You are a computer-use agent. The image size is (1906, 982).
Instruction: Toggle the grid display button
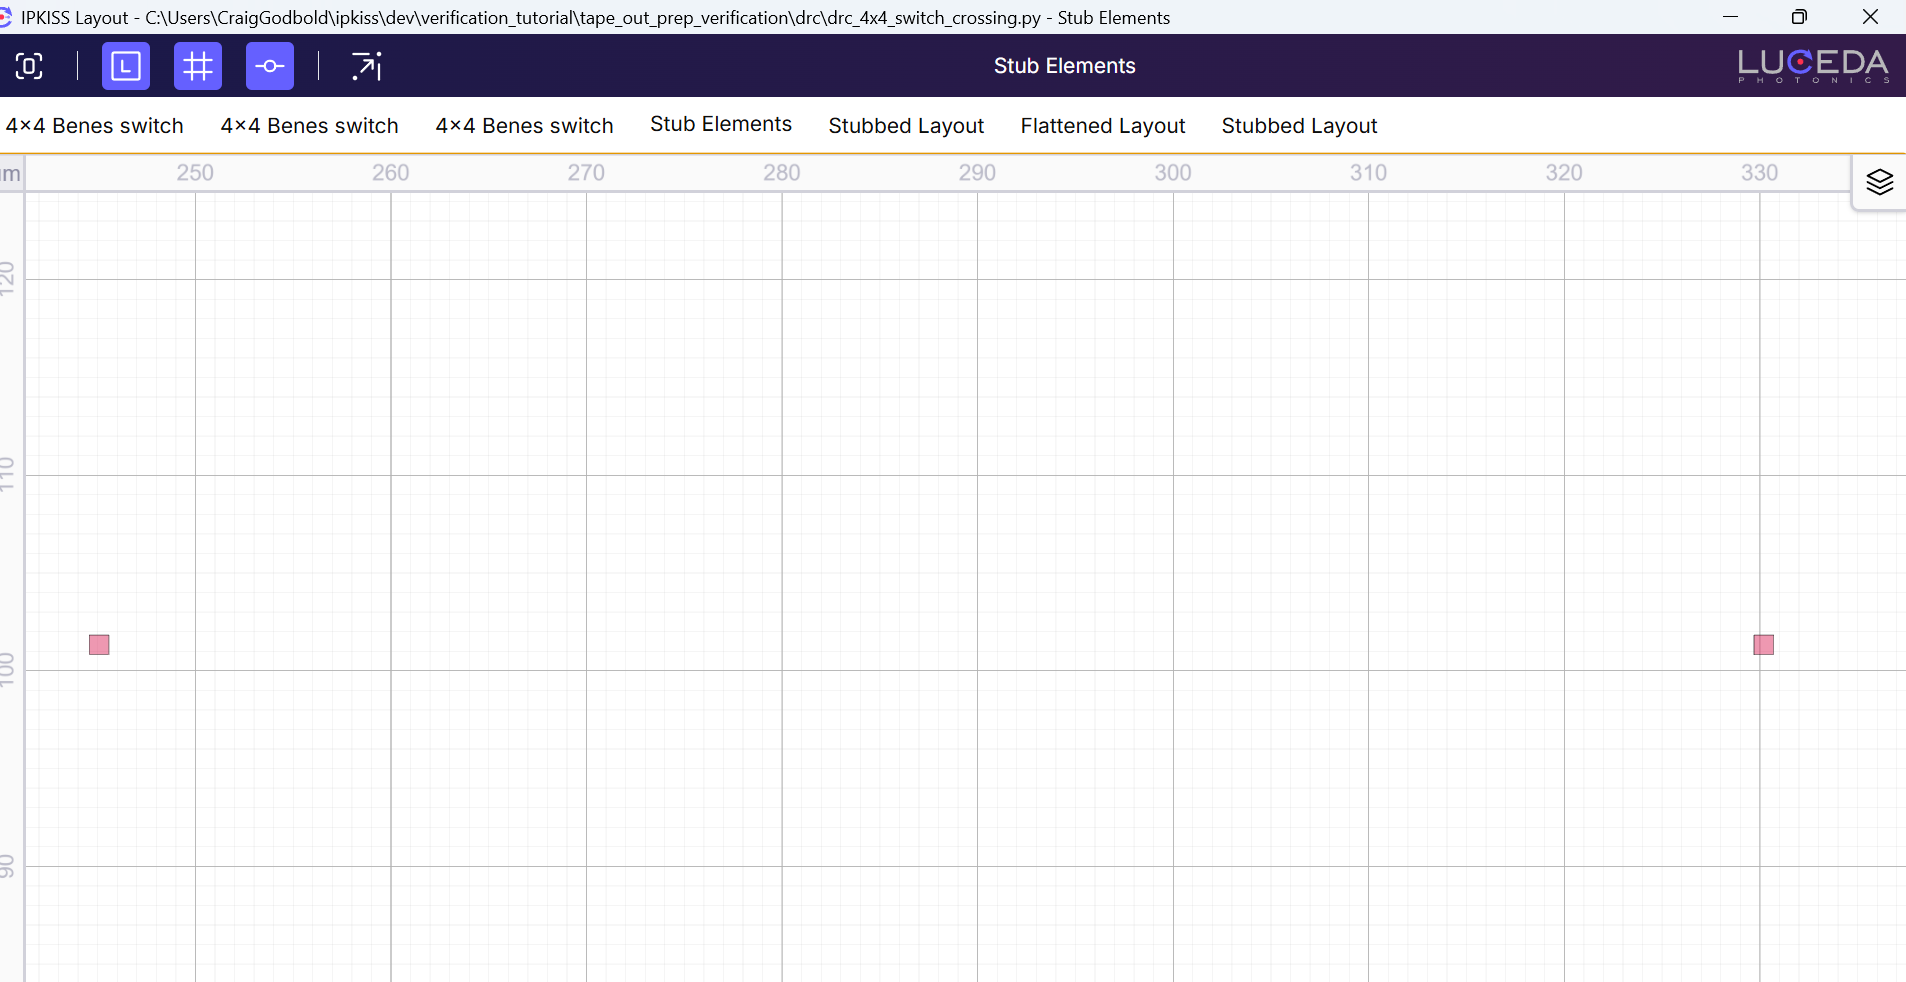(198, 66)
